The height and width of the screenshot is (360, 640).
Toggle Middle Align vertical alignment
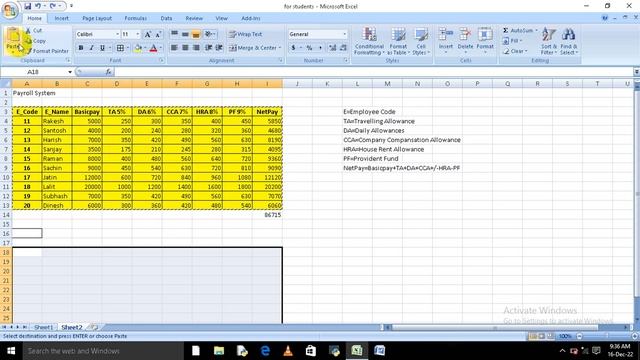[185, 34]
